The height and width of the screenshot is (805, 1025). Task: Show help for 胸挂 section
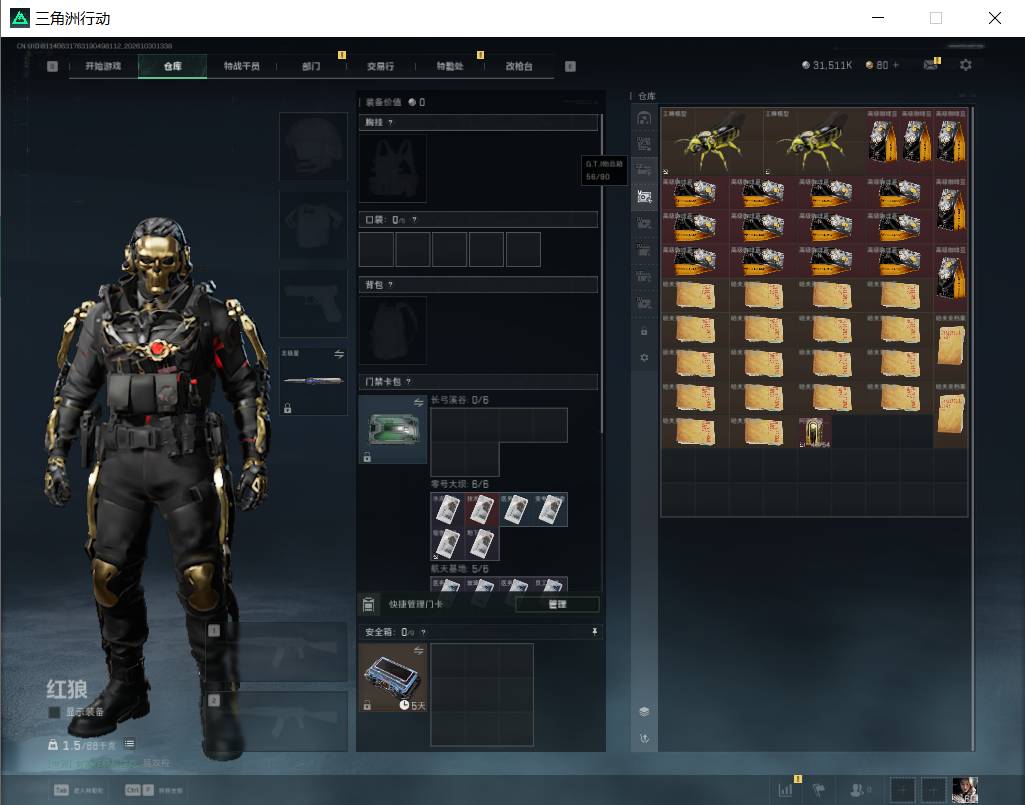click(x=390, y=122)
